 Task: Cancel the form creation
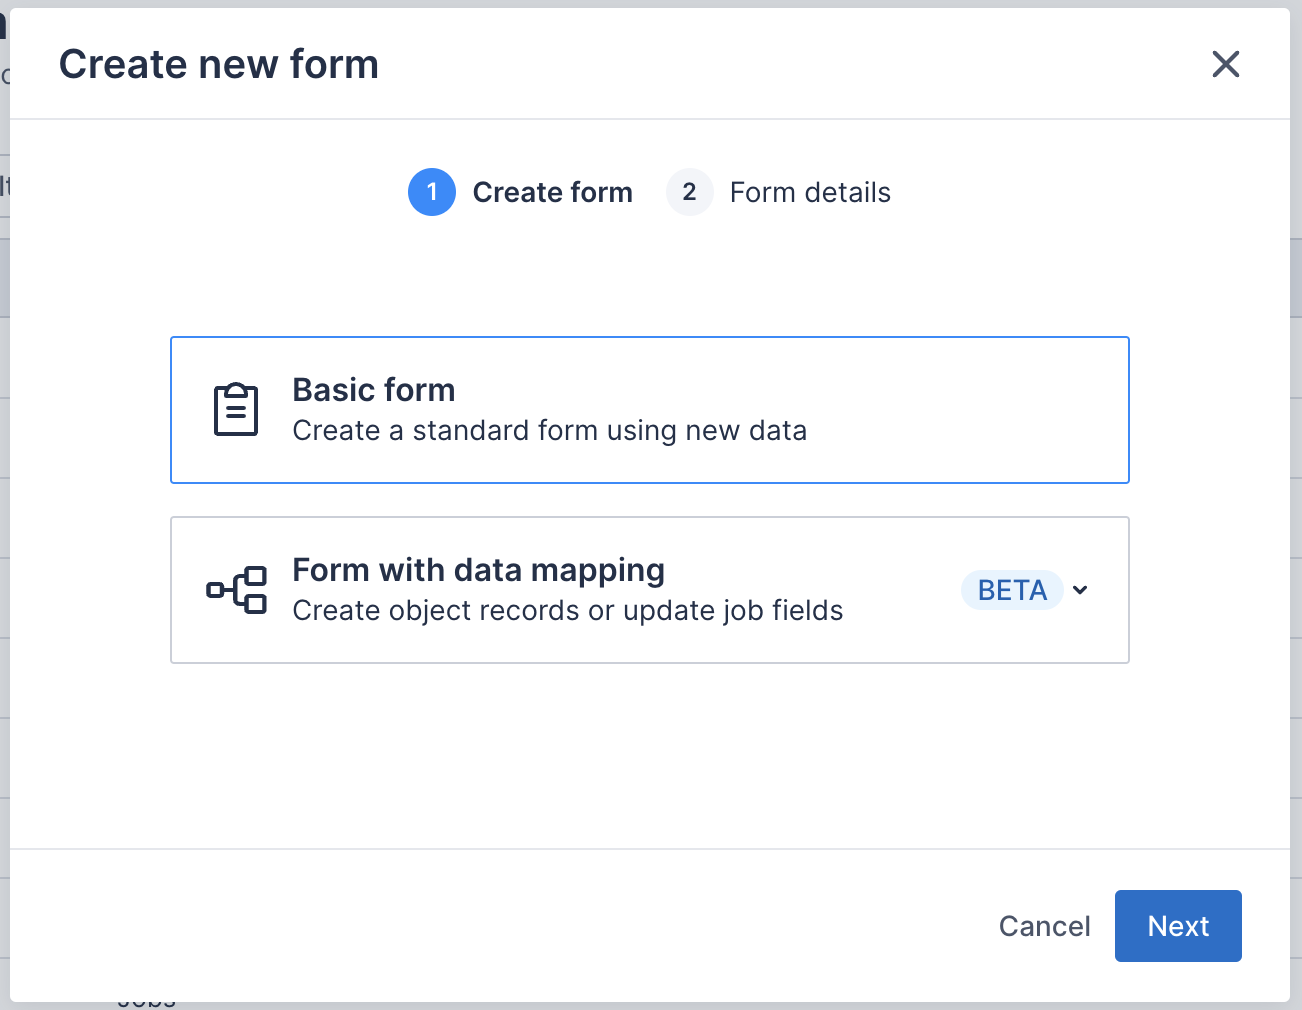pyautogui.click(x=1044, y=926)
